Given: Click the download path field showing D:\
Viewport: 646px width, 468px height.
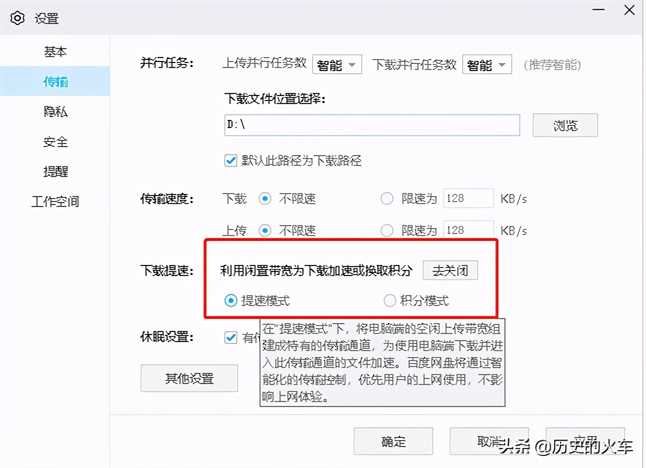Looking at the screenshot, I should click(372, 125).
